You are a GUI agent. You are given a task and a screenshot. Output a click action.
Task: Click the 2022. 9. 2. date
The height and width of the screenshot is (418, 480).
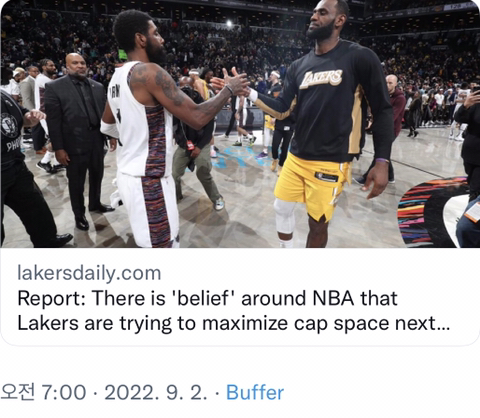(x=156, y=393)
